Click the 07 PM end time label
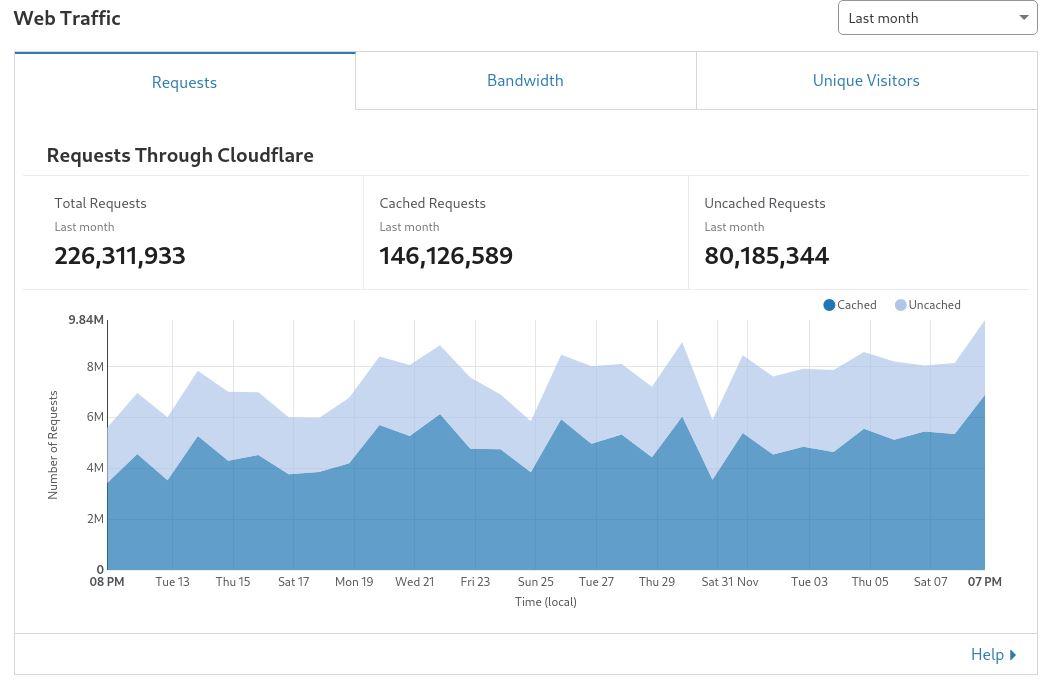 pos(984,582)
